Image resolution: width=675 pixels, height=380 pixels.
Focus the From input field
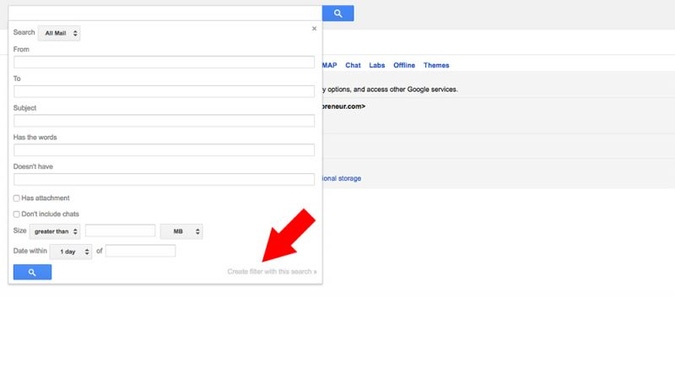click(164, 62)
